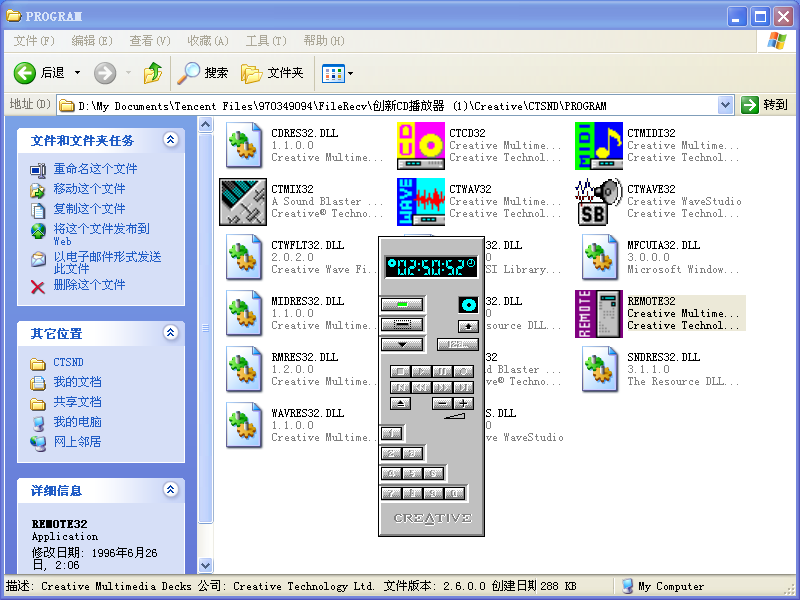
Task: Click the 转到 go button
Action: coord(765,105)
